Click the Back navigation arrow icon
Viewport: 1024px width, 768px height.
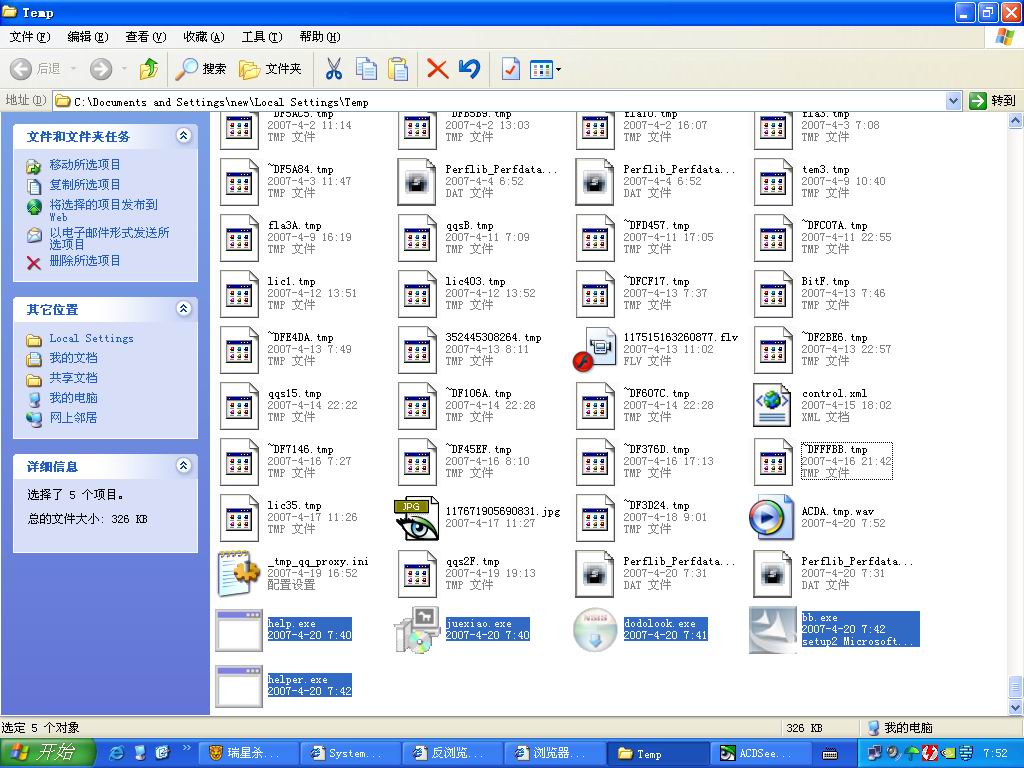tap(21, 69)
